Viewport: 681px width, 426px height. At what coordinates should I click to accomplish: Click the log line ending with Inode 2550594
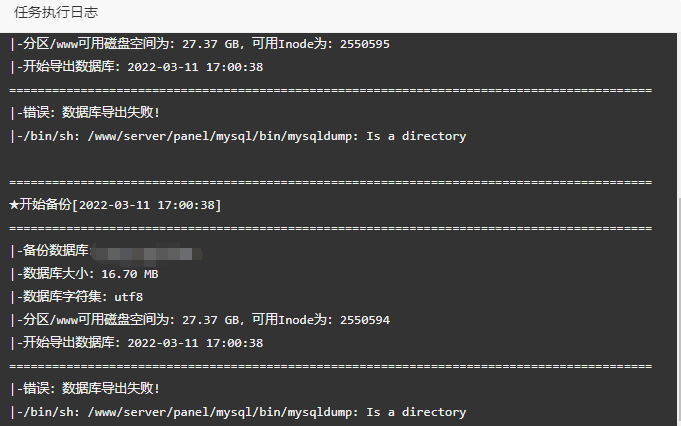[200, 320]
